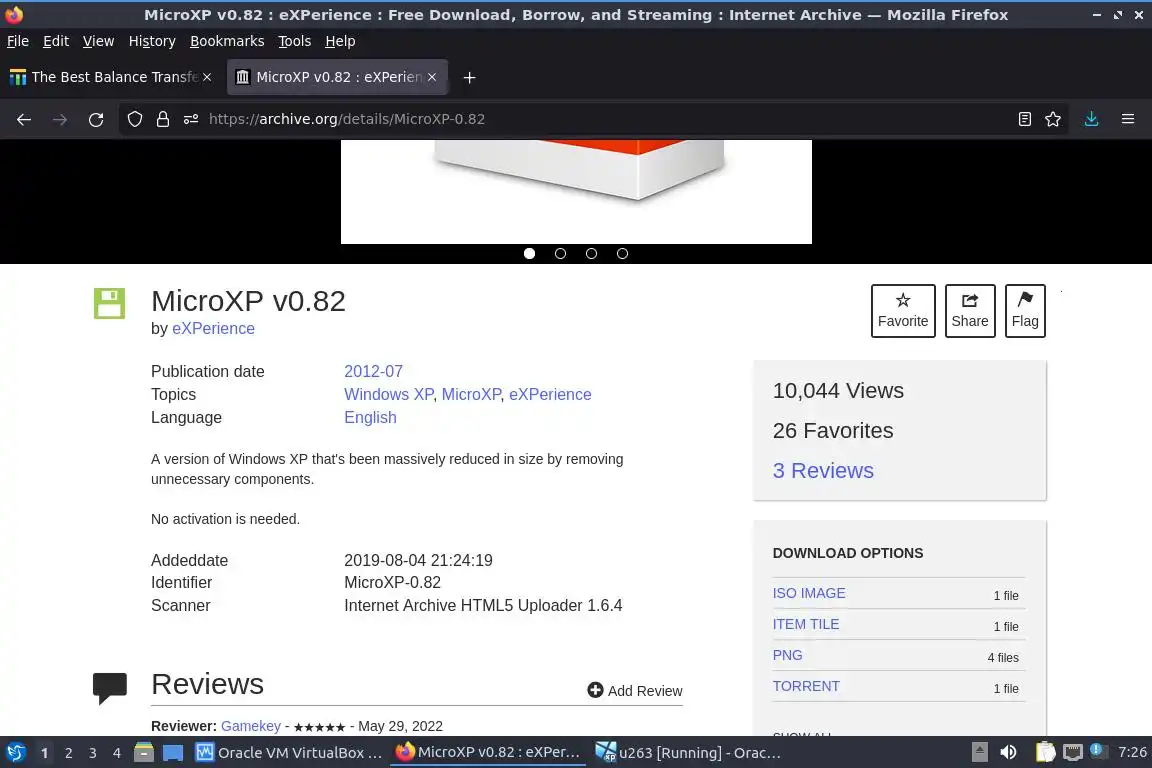This screenshot has width=1152, height=768.
Task: Click the Reviews speech bubble icon
Action: point(109,688)
